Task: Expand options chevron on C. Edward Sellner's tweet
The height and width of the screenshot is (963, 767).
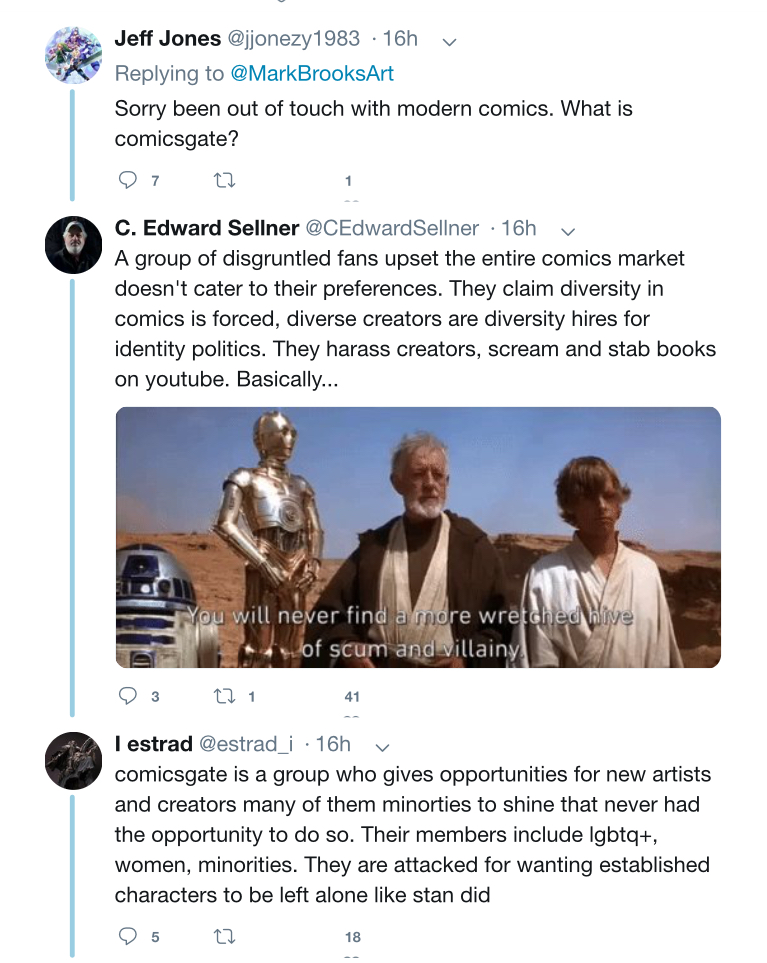Action: click(x=568, y=232)
